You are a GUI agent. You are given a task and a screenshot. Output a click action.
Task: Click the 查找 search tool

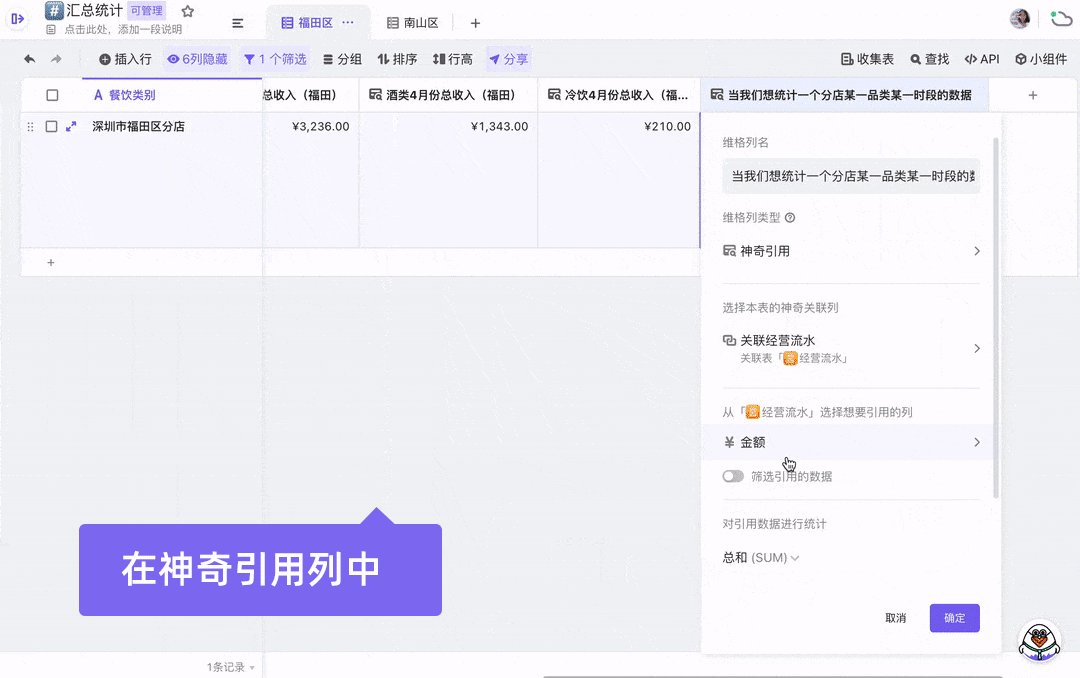point(928,59)
